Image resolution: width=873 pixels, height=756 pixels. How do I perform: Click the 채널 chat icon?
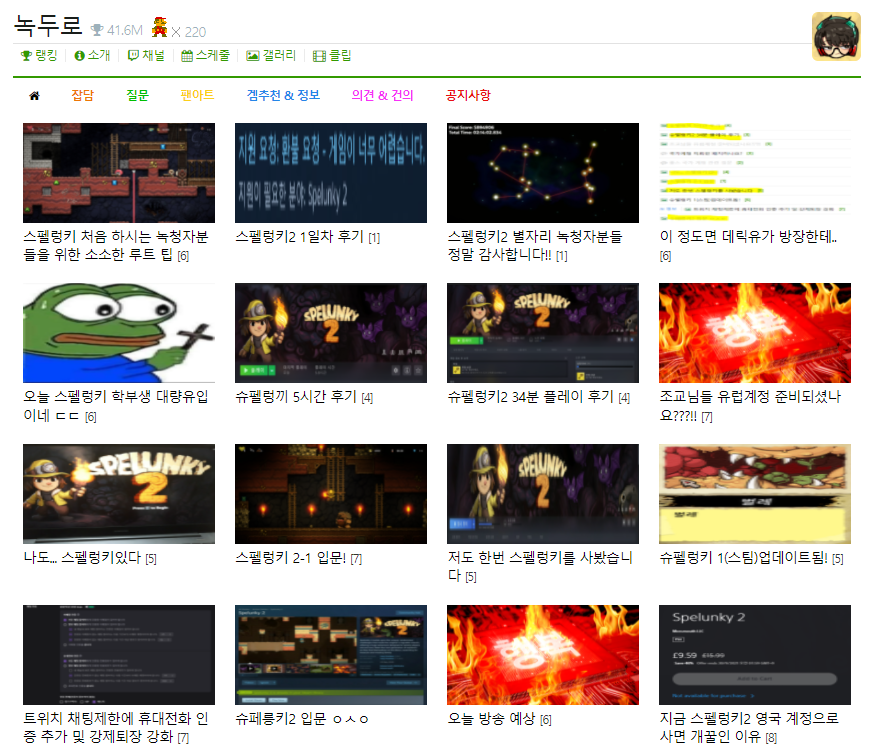[x=133, y=56]
